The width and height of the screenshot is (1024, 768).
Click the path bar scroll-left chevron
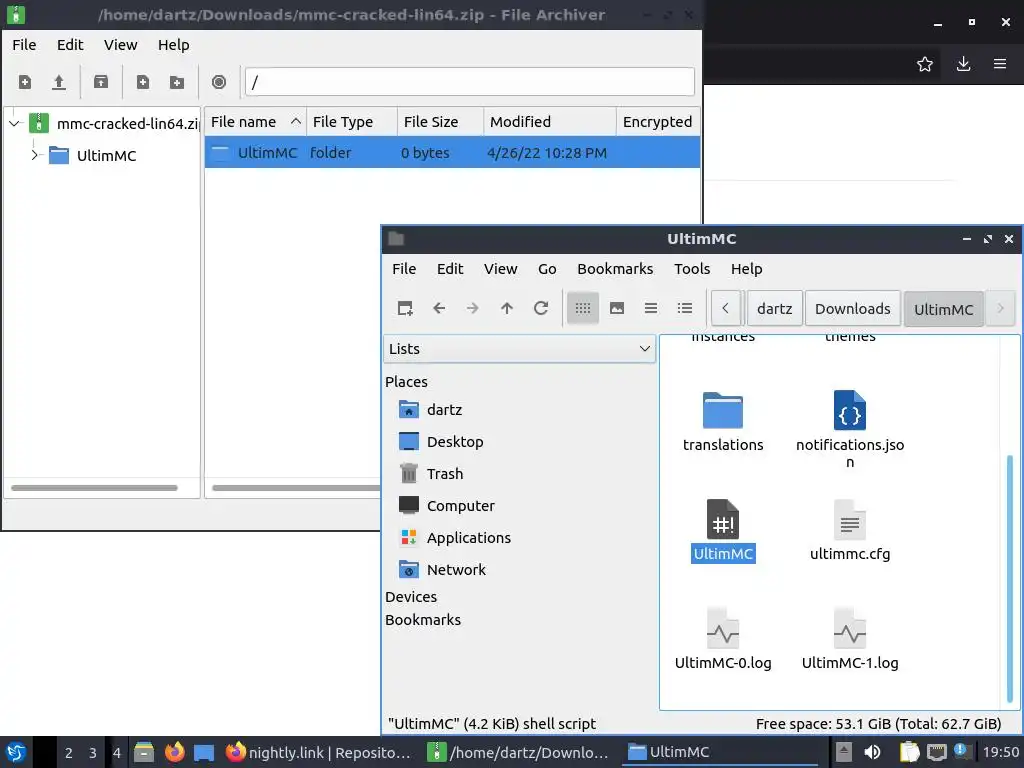click(726, 308)
